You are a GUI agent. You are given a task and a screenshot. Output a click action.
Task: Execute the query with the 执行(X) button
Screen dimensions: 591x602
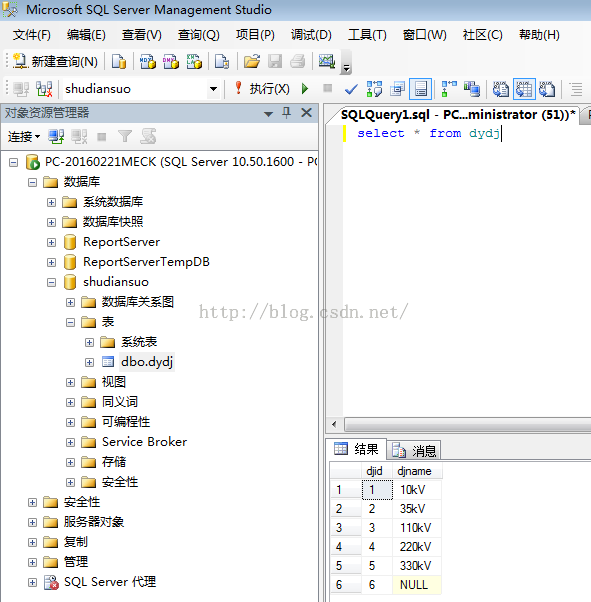[262, 89]
